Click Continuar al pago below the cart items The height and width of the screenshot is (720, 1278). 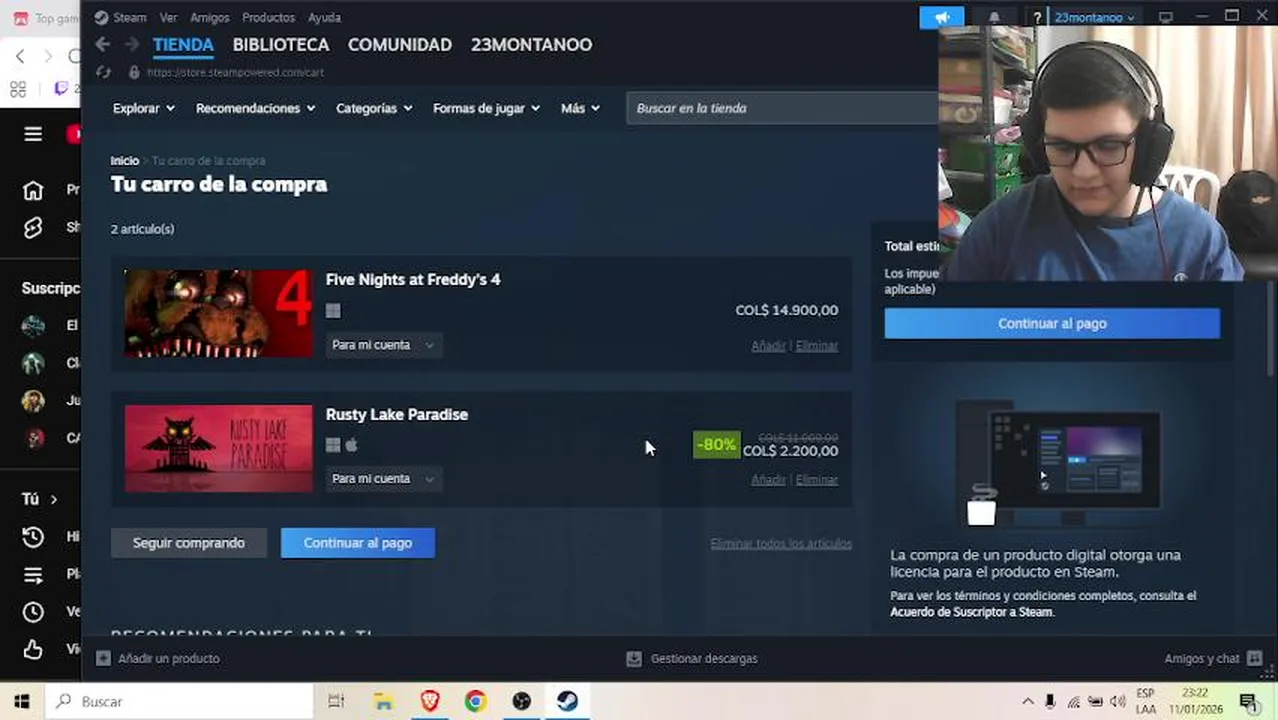pos(358,543)
